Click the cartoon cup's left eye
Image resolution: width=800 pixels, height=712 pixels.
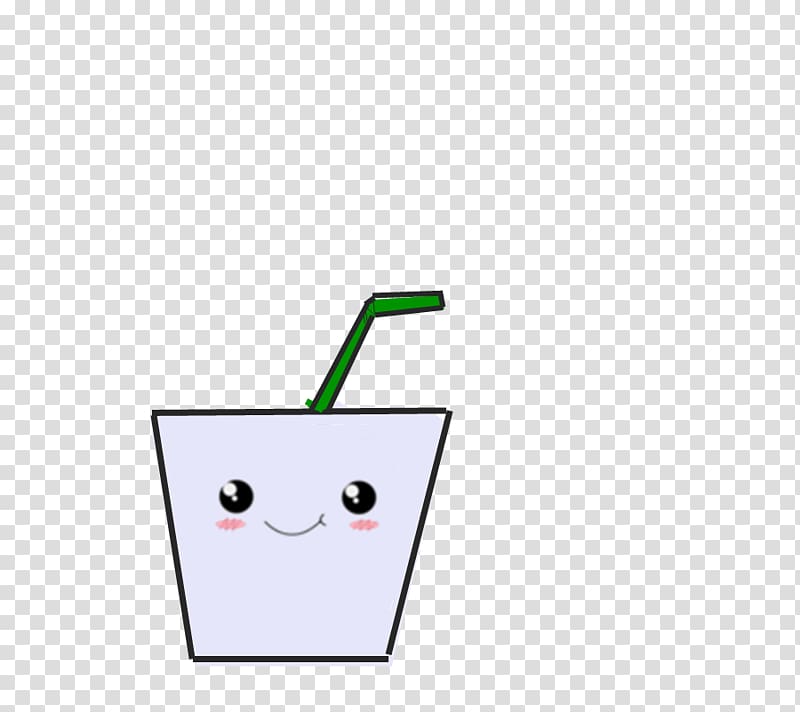(x=236, y=495)
